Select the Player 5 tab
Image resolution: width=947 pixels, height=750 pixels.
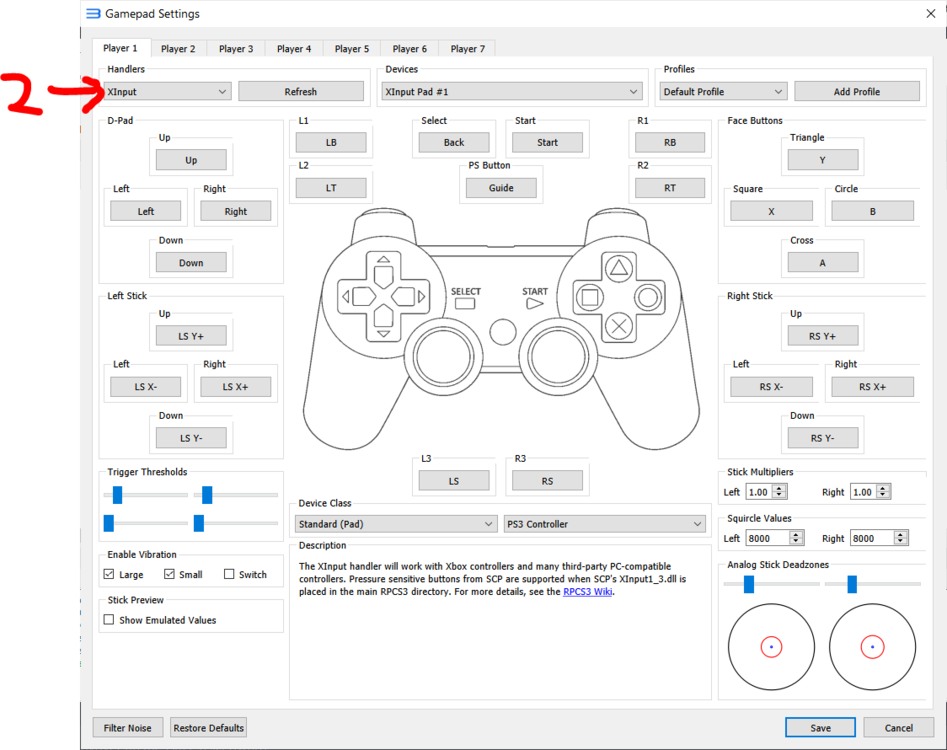(x=352, y=49)
